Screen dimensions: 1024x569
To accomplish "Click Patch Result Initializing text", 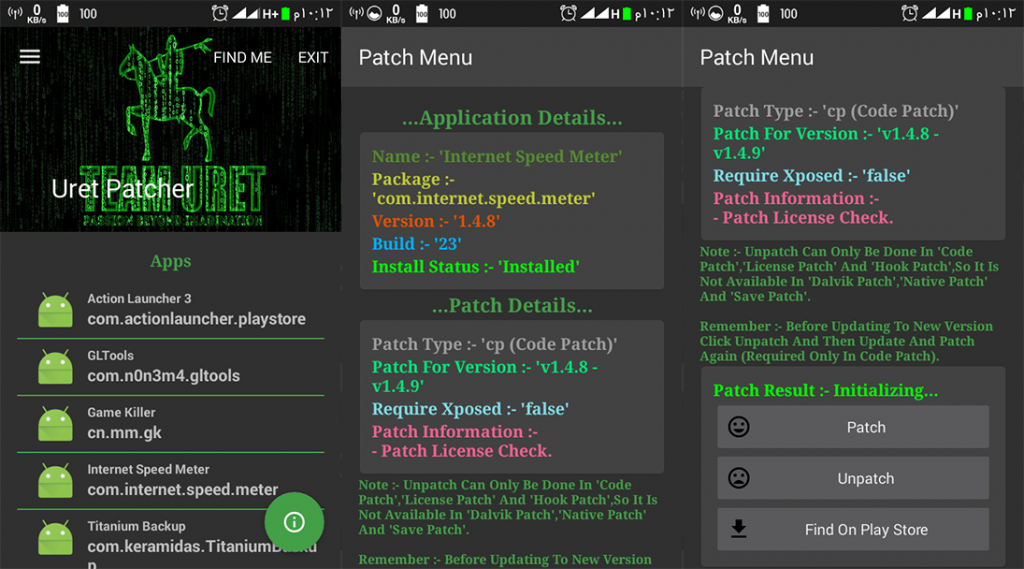I will pos(825,391).
